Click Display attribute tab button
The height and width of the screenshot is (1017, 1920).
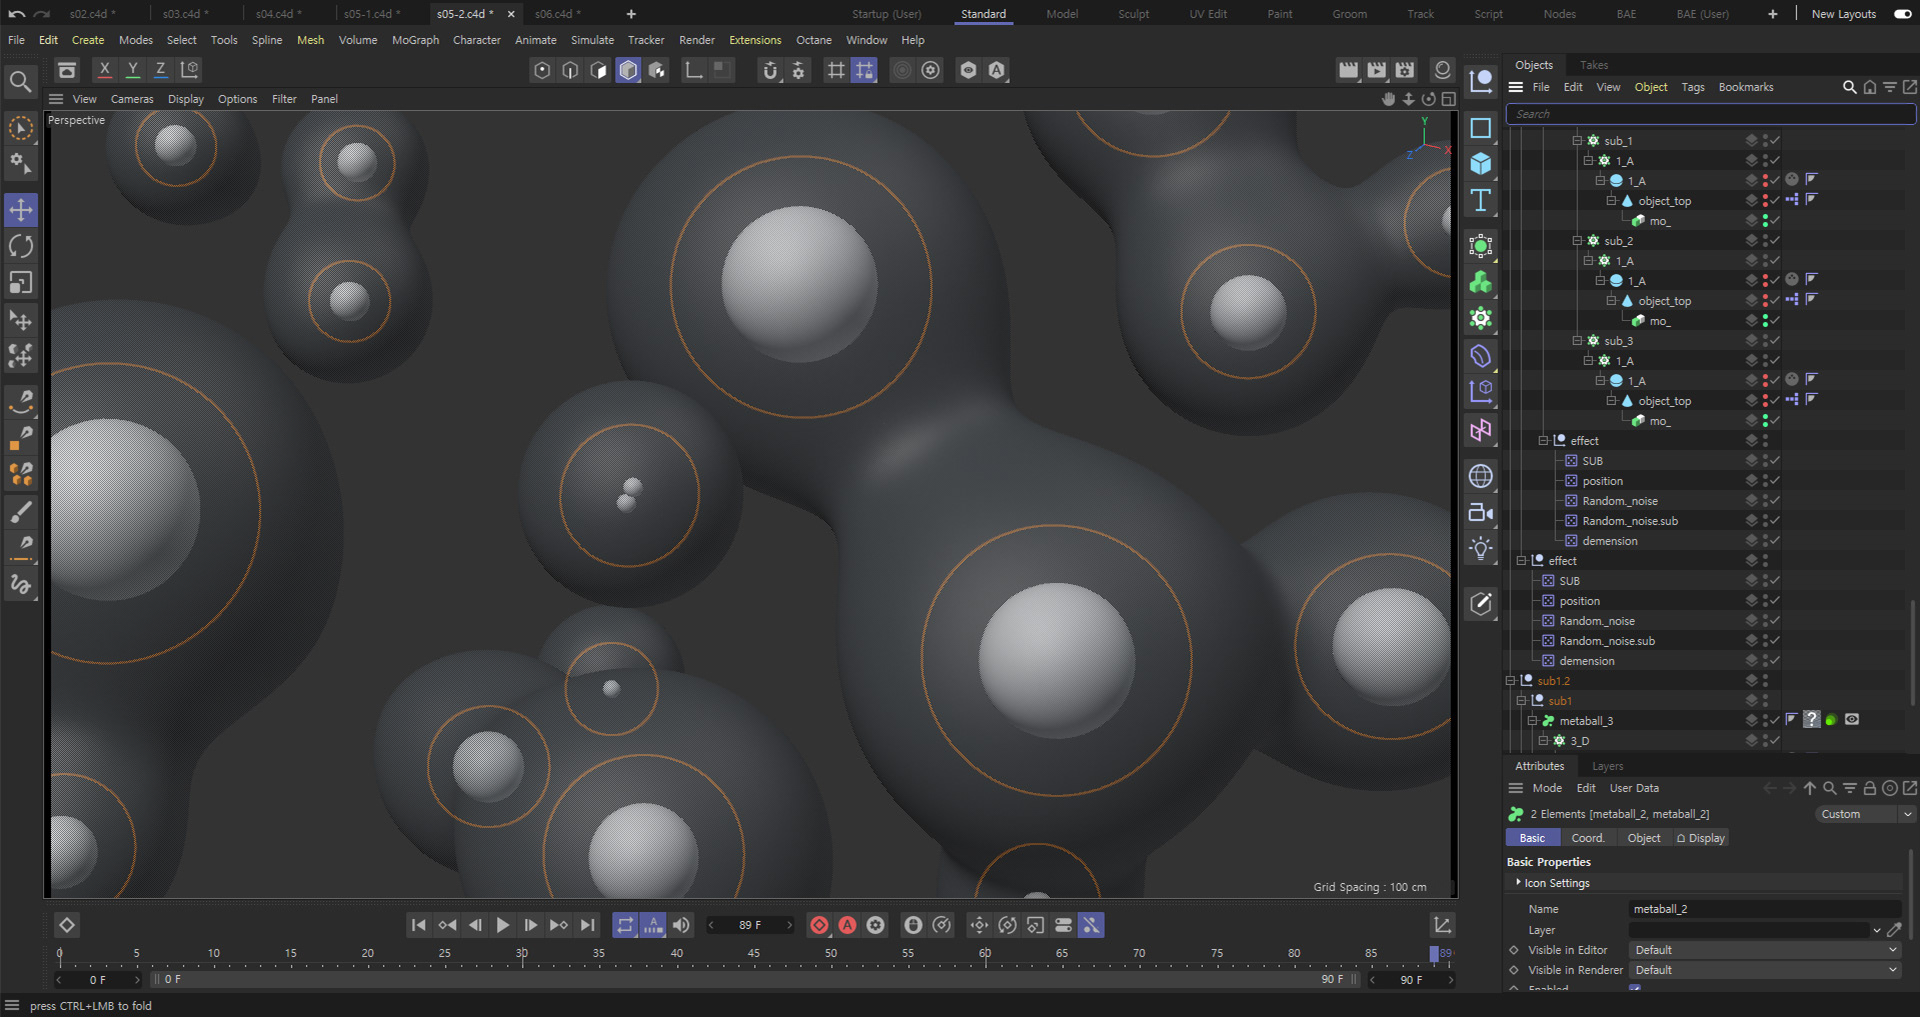pyautogui.click(x=1701, y=838)
